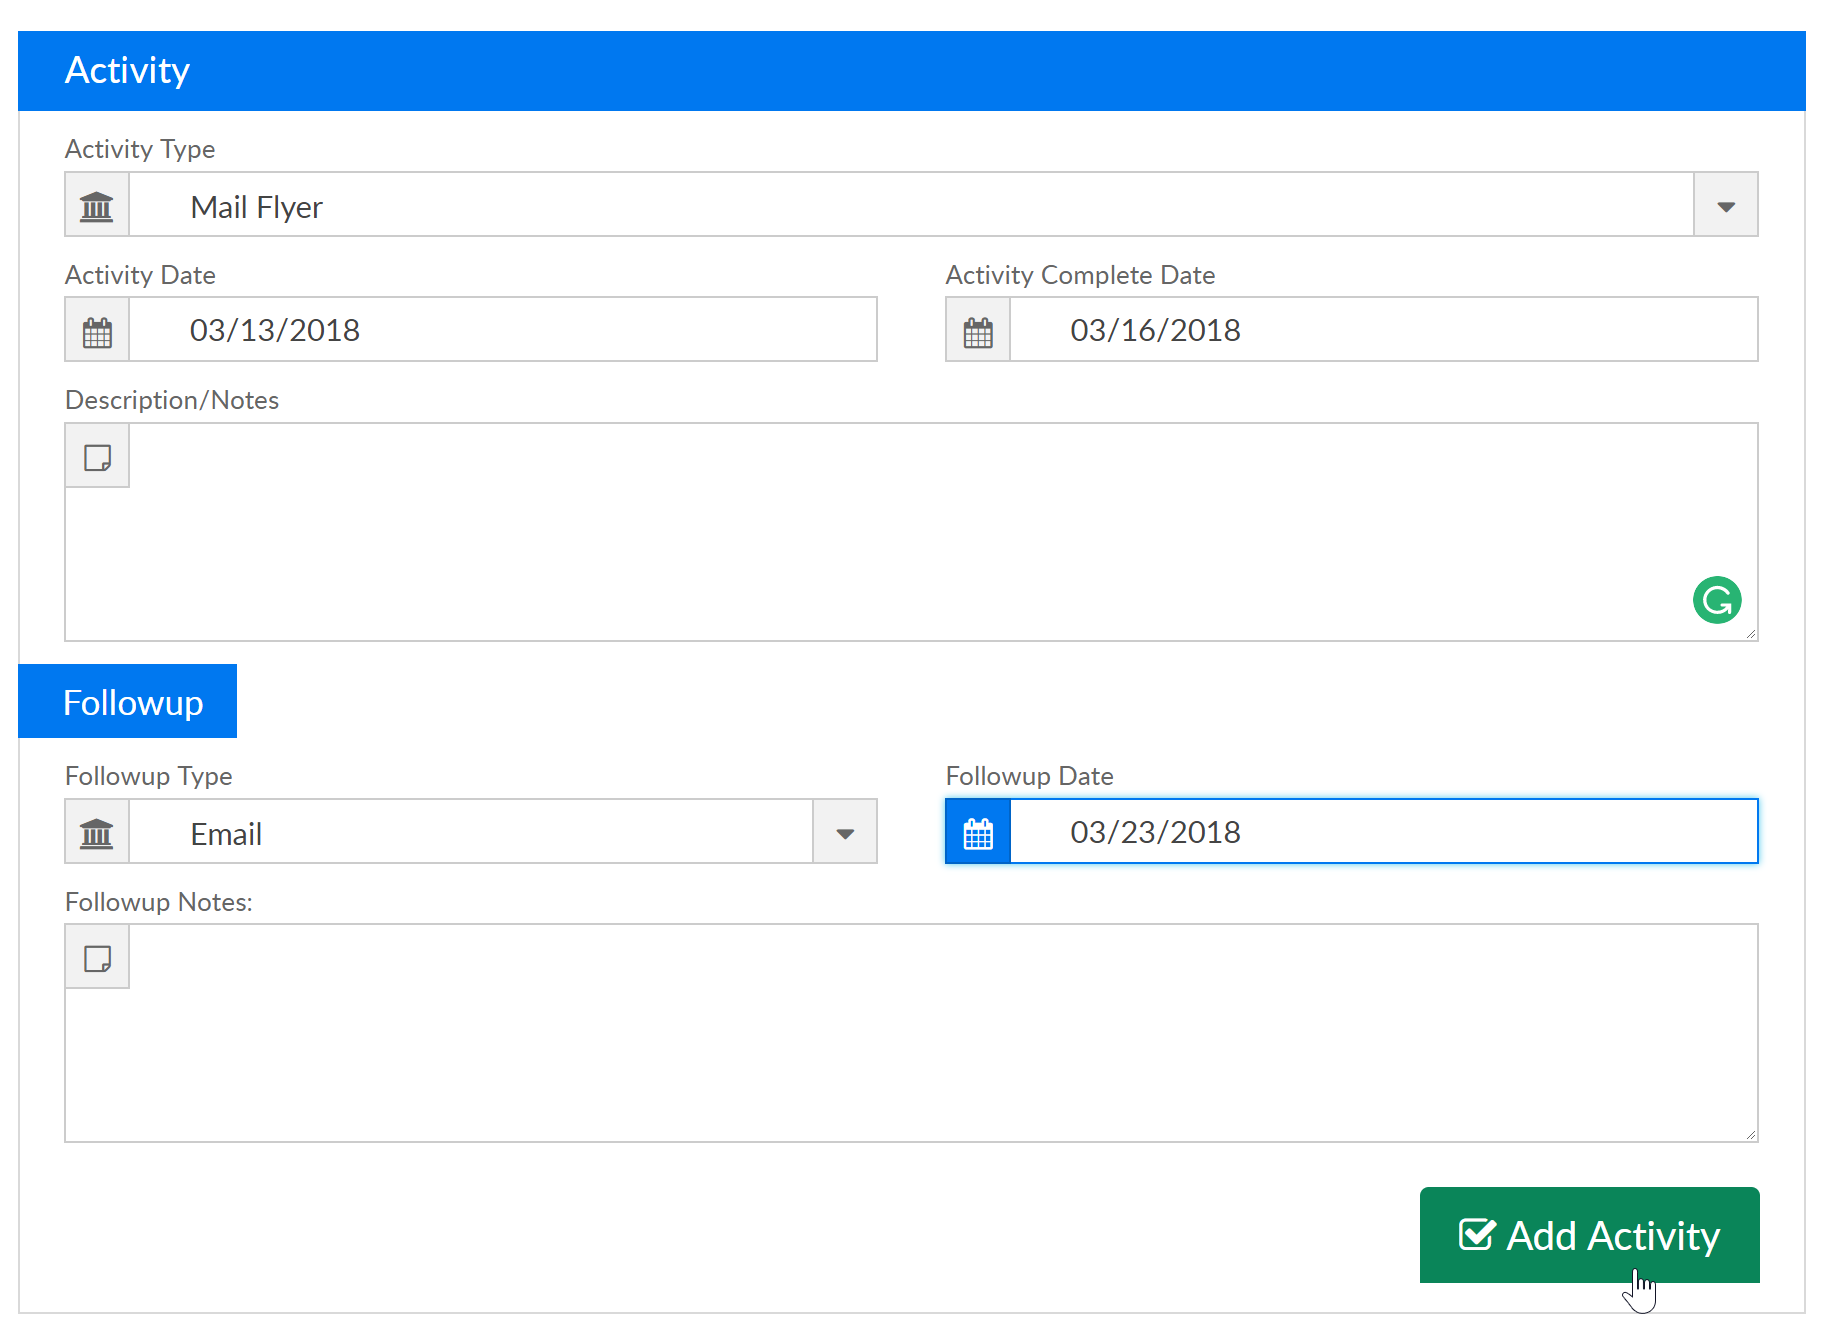Click the Followup Notes sticky note icon
Viewport: 1830px width, 1338px height.
(97, 957)
